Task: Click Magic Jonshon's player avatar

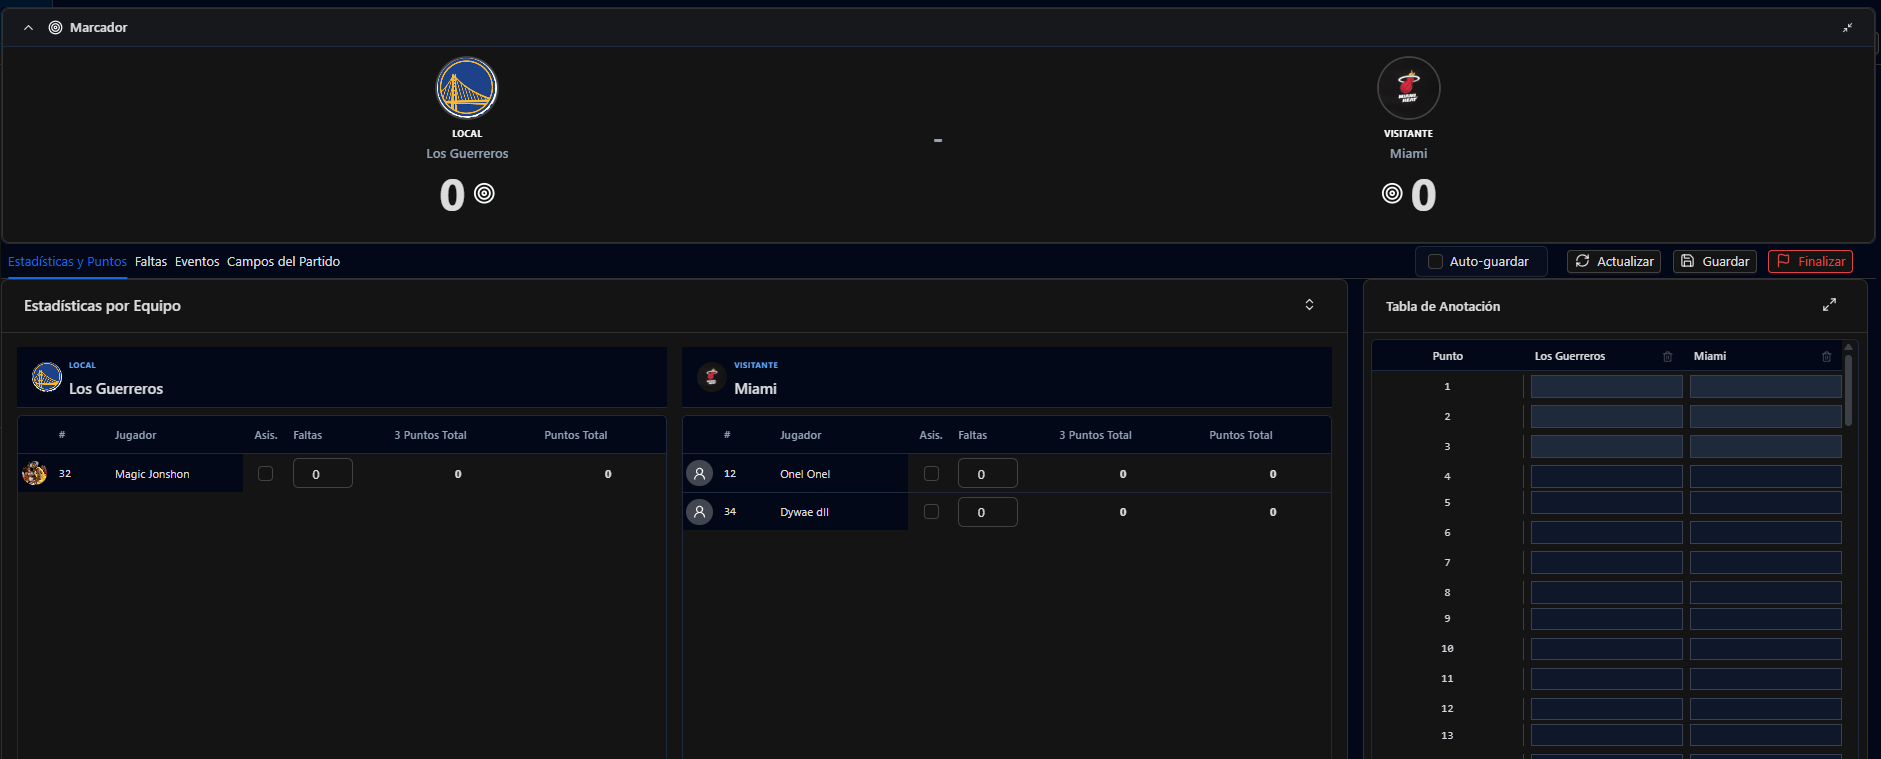Action: 35,474
